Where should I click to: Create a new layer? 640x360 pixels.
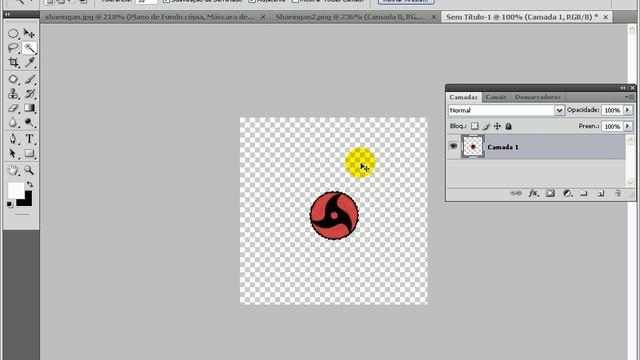coord(601,193)
